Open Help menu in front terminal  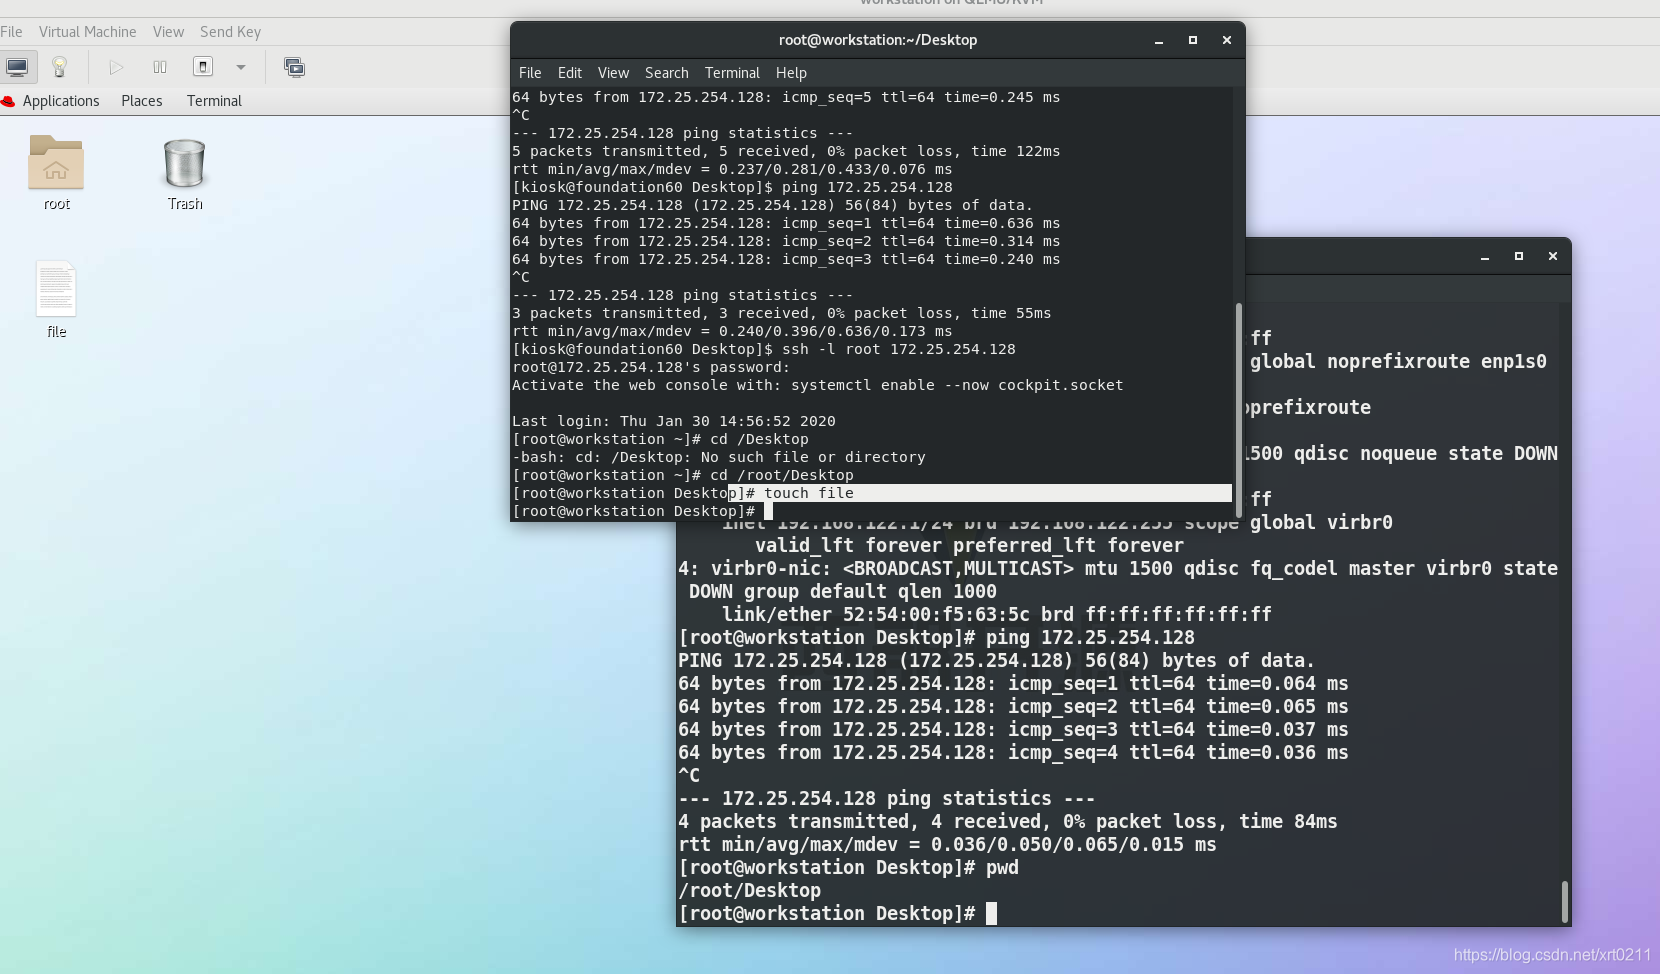pyautogui.click(x=791, y=73)
